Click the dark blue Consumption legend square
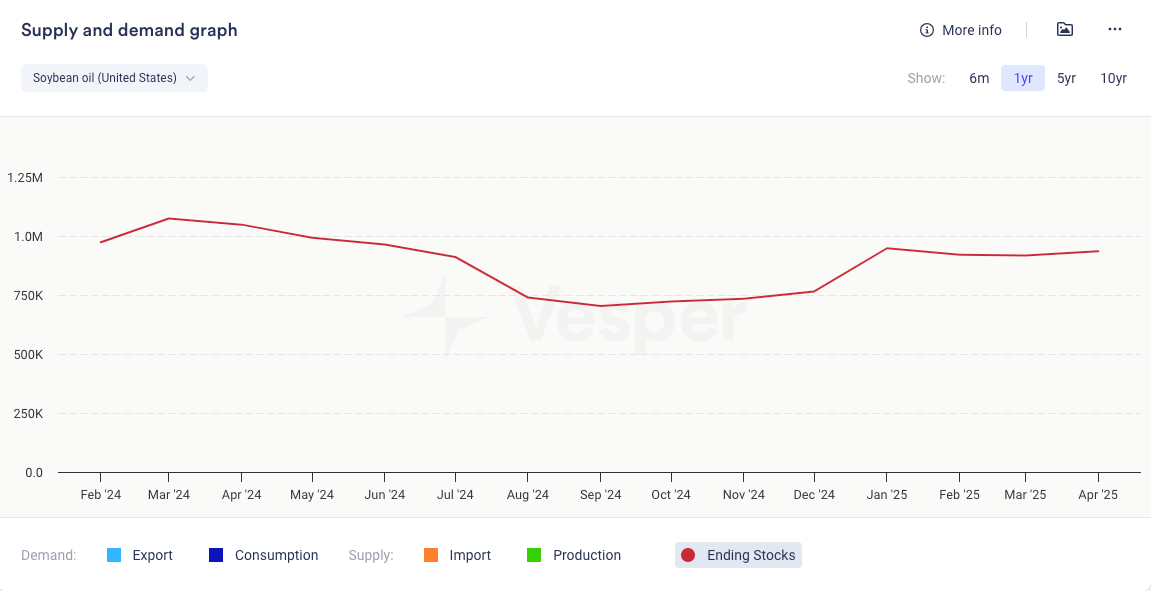1151x591 pixels. pyautogui.click(x=216, y=555)
